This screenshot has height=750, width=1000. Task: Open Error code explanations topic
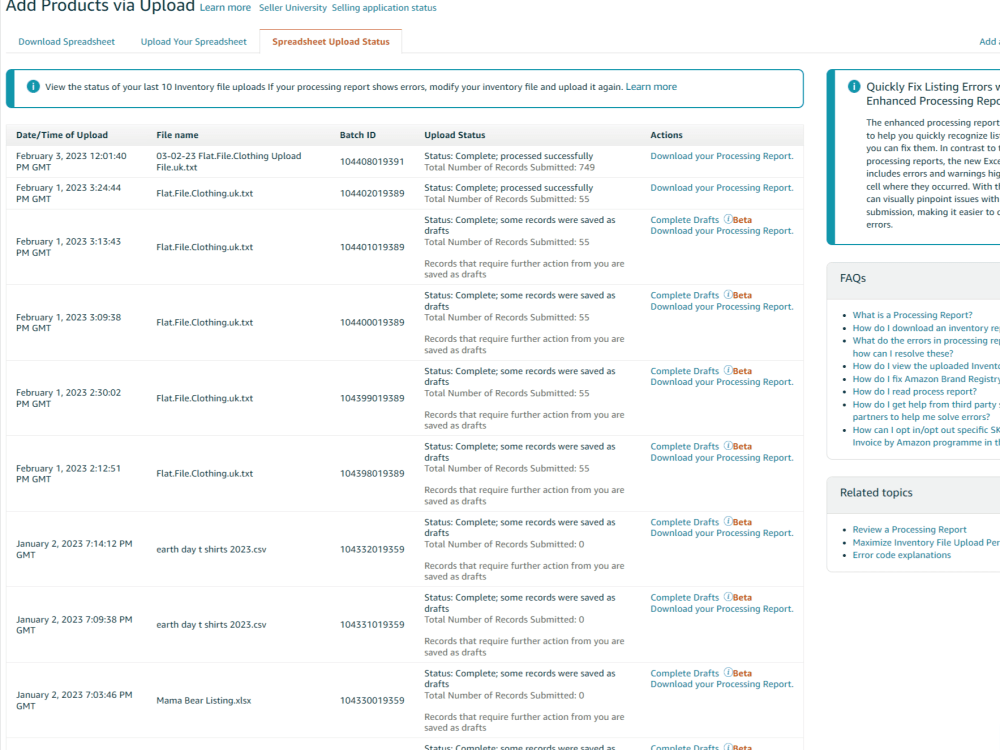pos(902,555)
